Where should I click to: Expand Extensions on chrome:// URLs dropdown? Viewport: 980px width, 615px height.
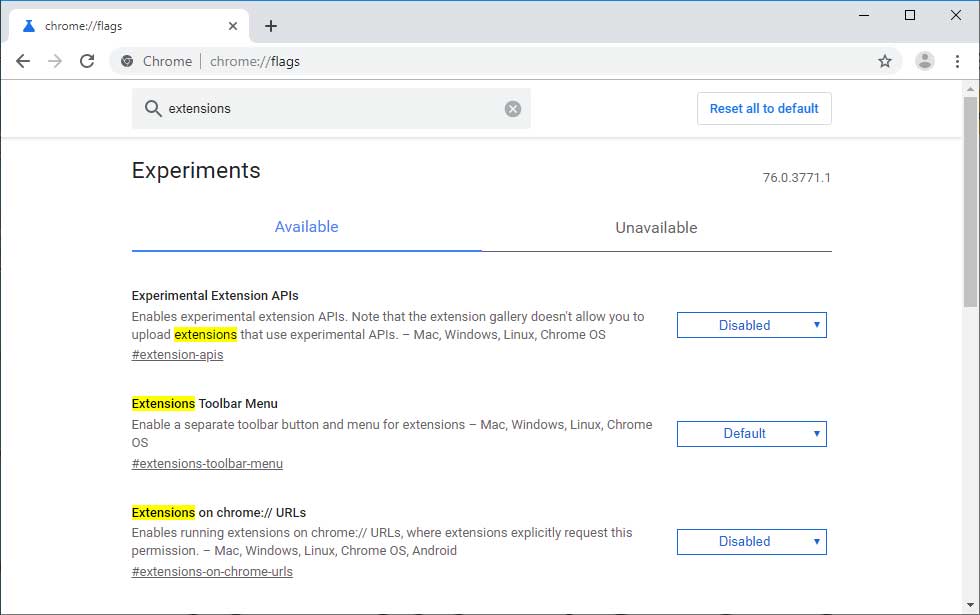coord(751,542)
